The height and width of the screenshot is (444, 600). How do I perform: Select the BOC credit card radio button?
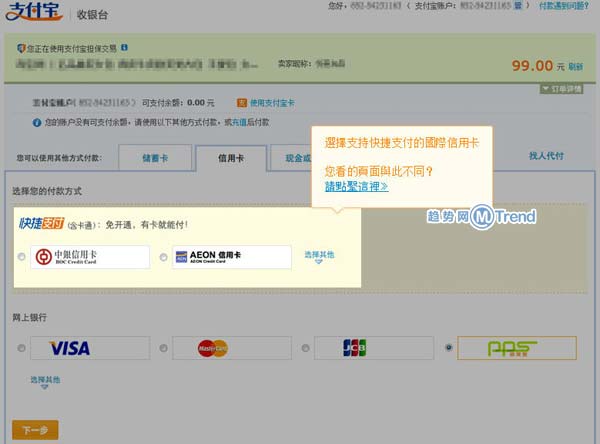[21, 258]
